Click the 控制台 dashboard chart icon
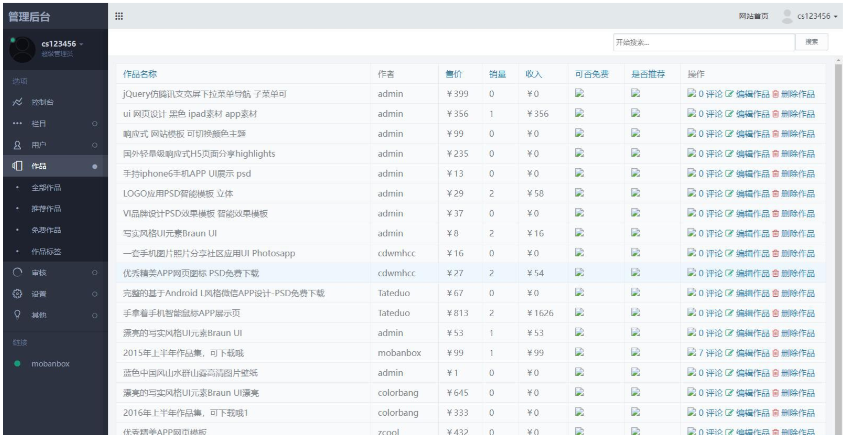 [x=17, y=102]
